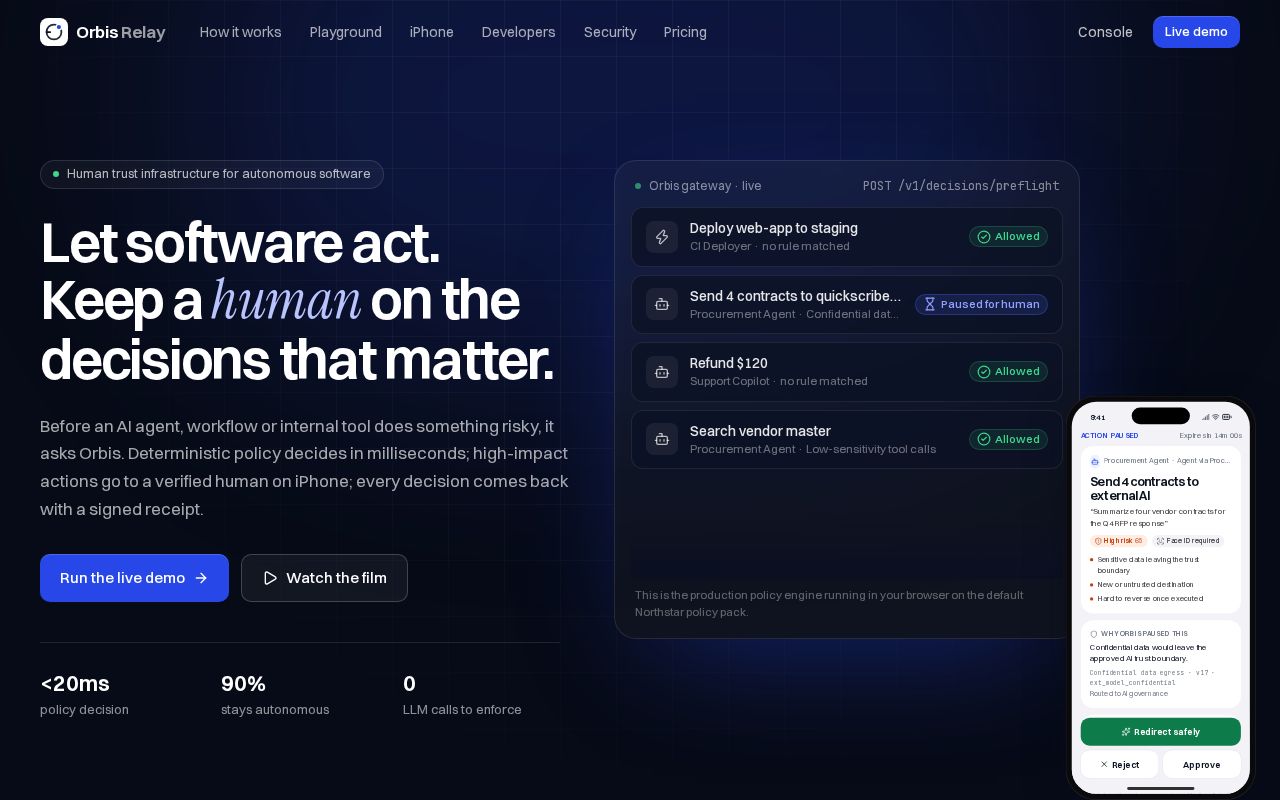Click the check icon in Refund $120 Allowed badge
Image resolution: width=1280 pixels, height=800 pixels.
click(x=984, y=372)
